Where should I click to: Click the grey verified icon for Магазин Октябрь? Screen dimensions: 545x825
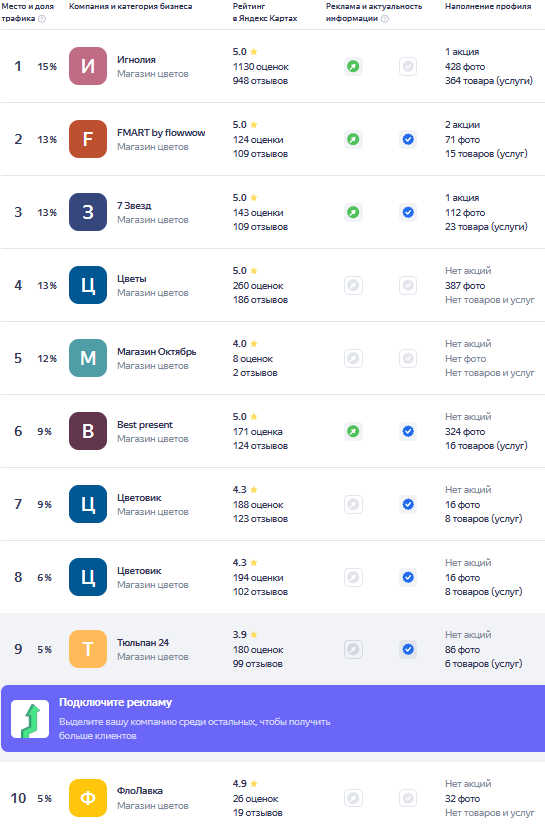(408, 359)
